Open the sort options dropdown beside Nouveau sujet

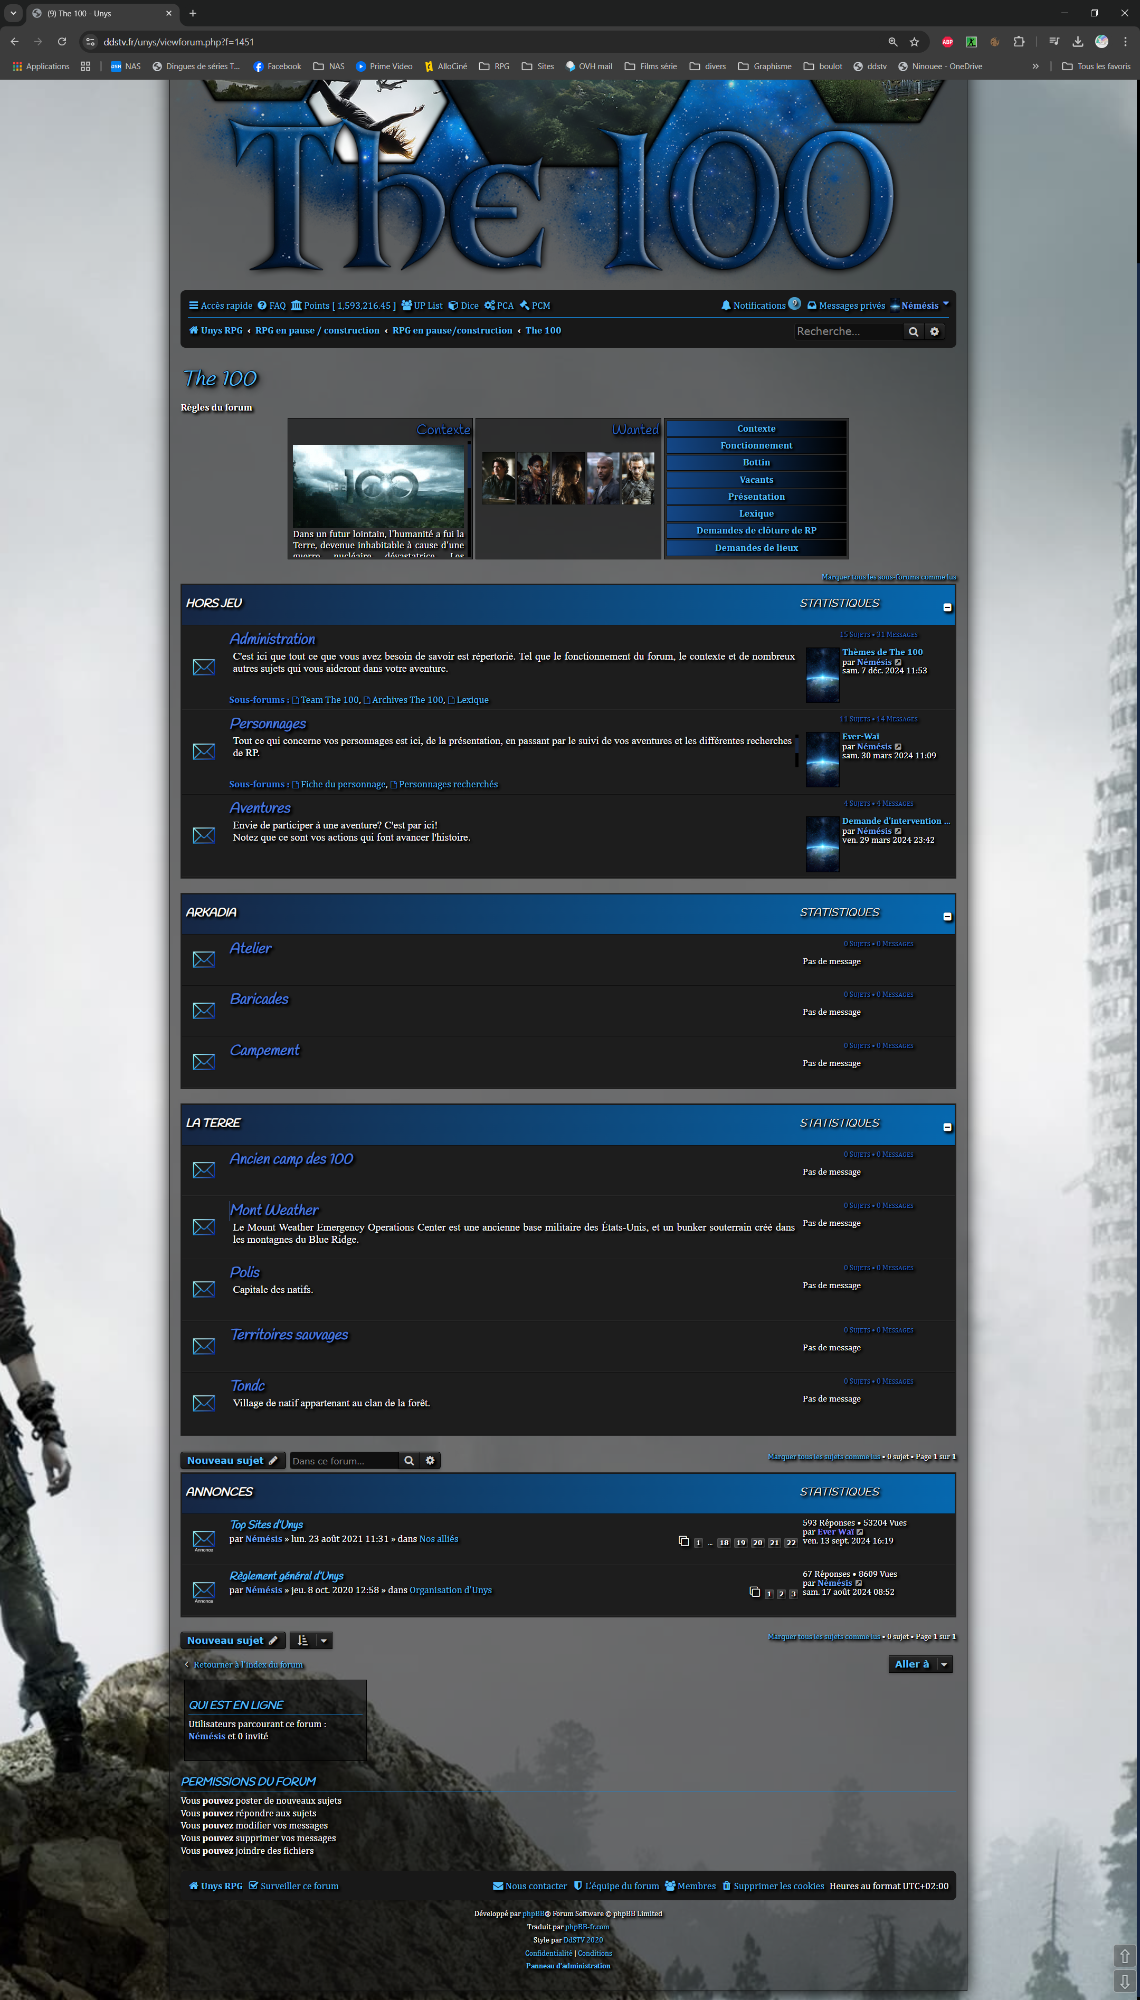[311, 1641]
